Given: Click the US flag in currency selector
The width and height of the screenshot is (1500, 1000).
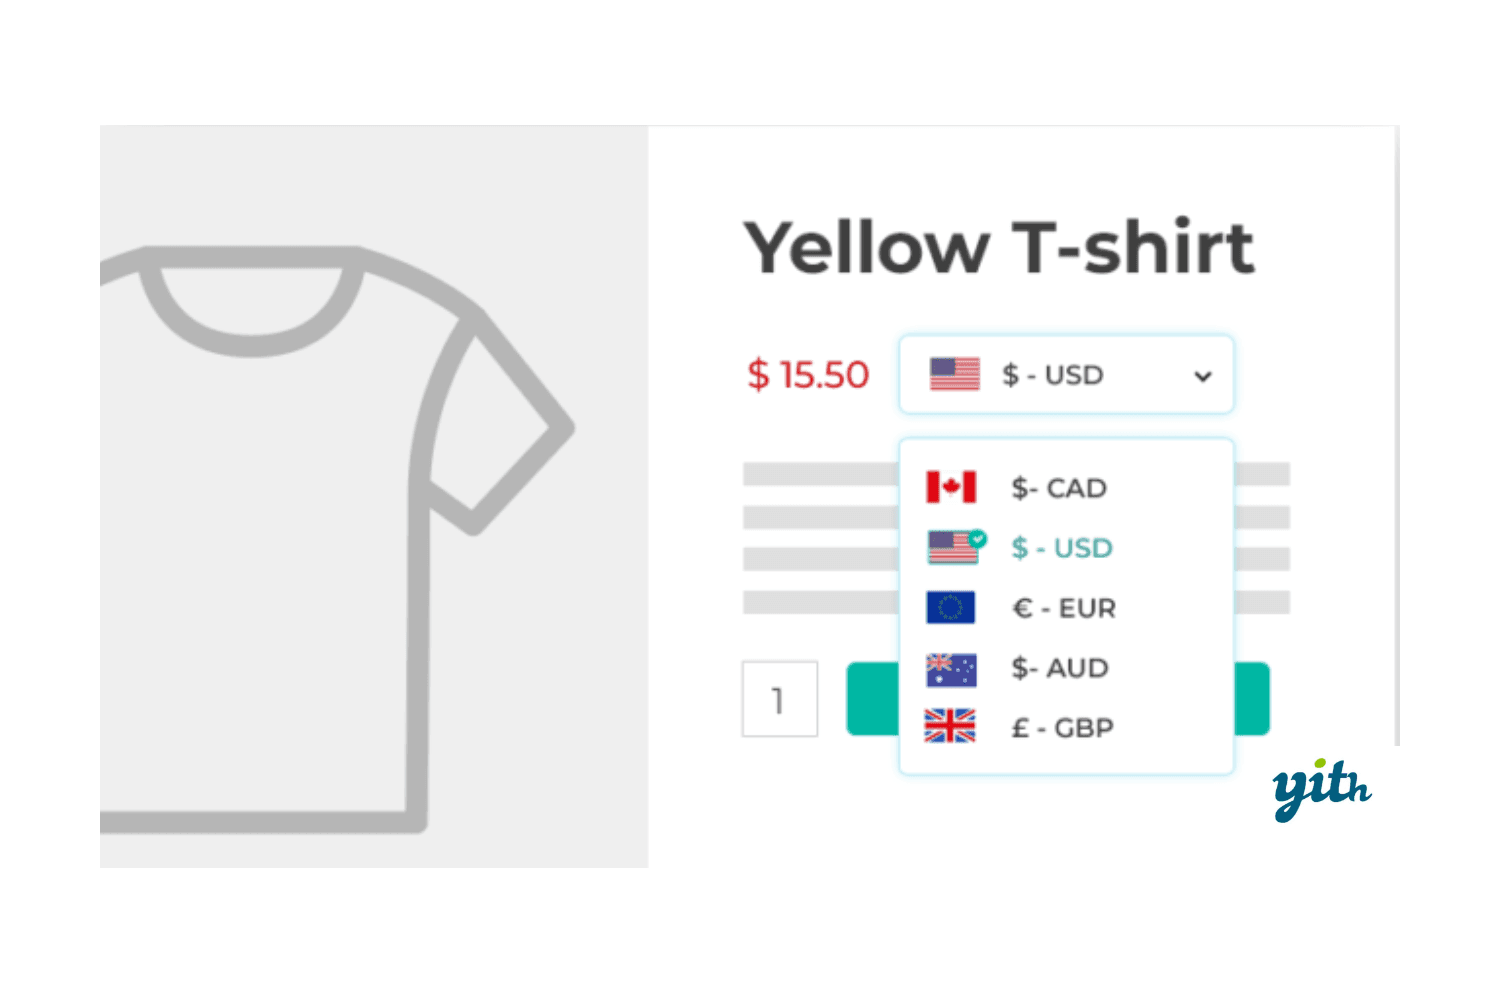Looking at the screenshot, I should [x=954, y=375].
